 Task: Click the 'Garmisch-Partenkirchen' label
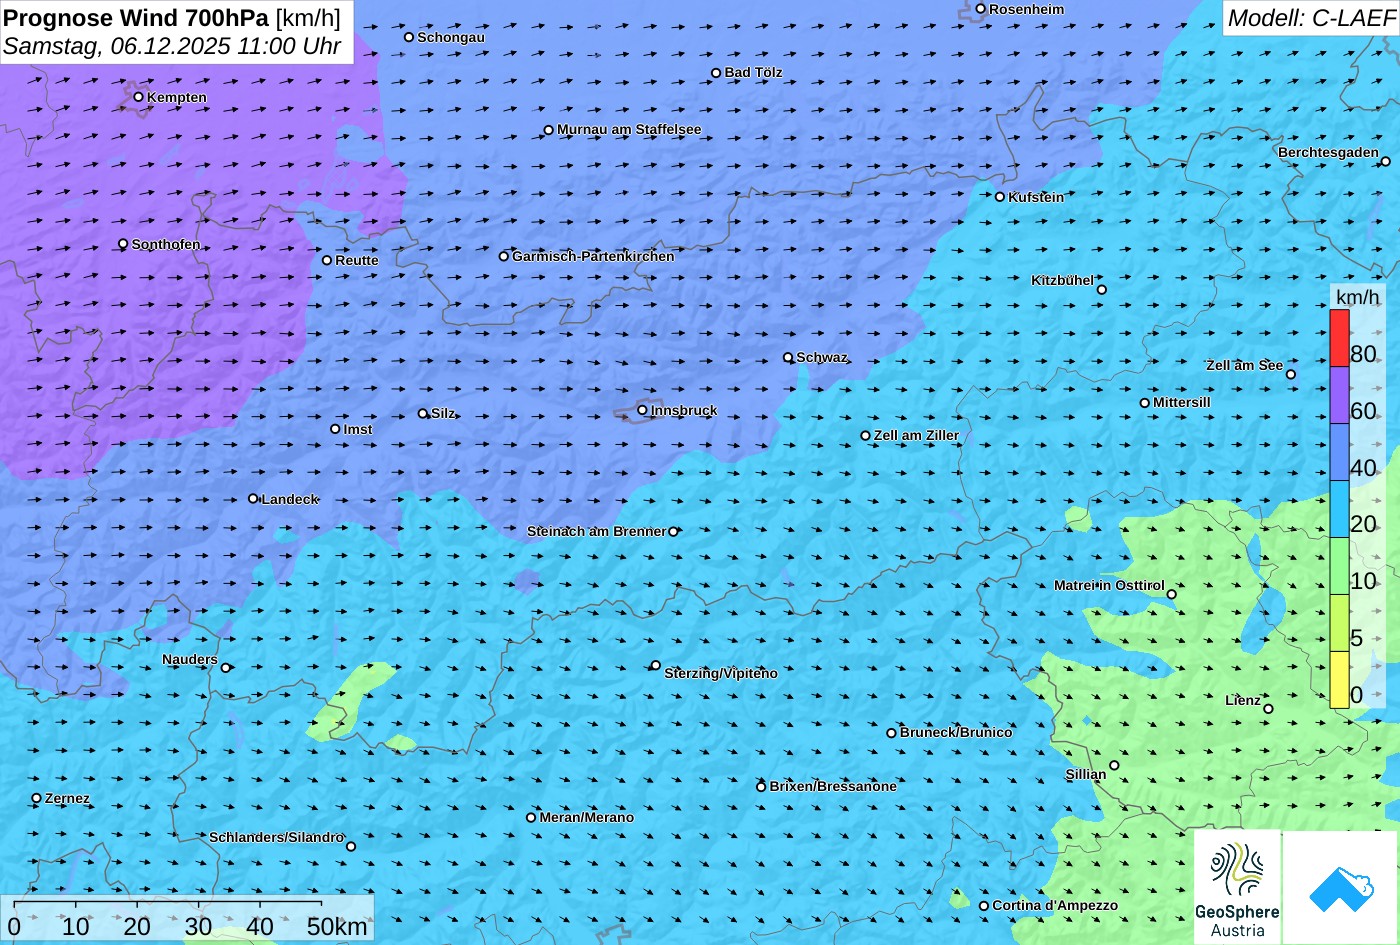tap(593, 256)
